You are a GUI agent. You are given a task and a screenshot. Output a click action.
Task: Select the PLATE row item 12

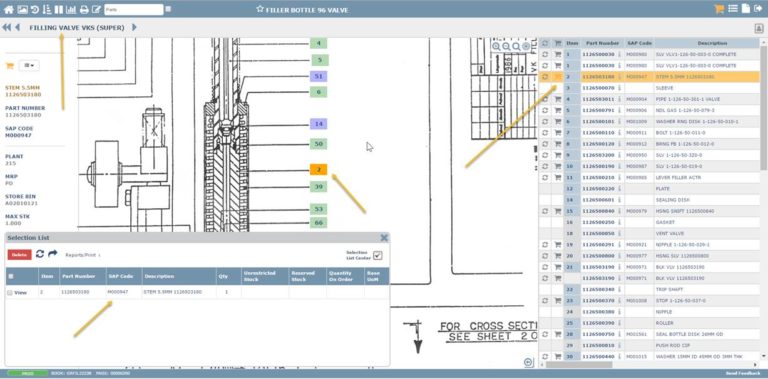pos(649,189)
